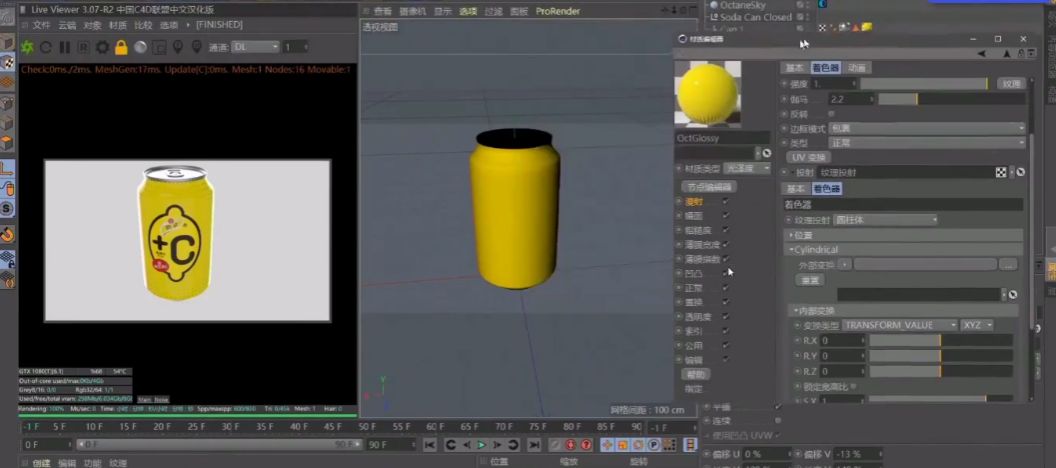Toggle the 漫射 (Diffuse) channel checkbox
This screenshot has width=1056, height=468.
pos(726,201)
